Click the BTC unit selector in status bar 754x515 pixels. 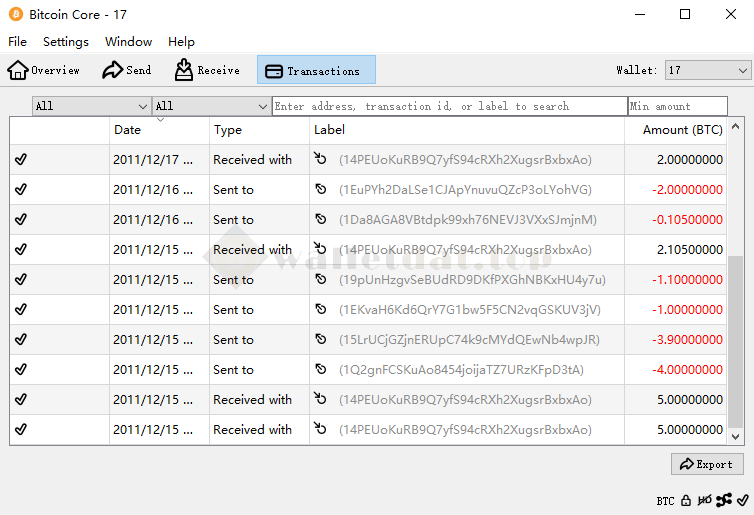(665, 501)
